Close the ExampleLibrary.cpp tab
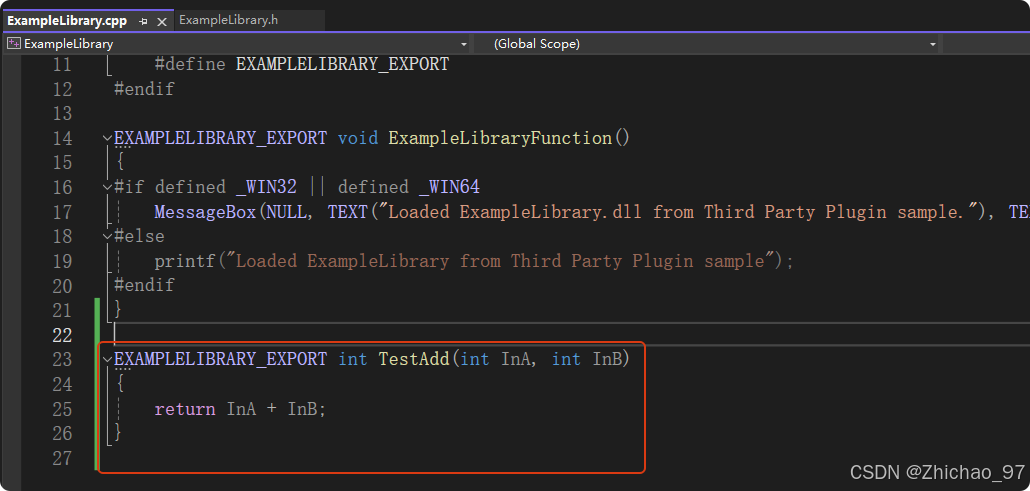The image size is (1030, 491). 162,21
